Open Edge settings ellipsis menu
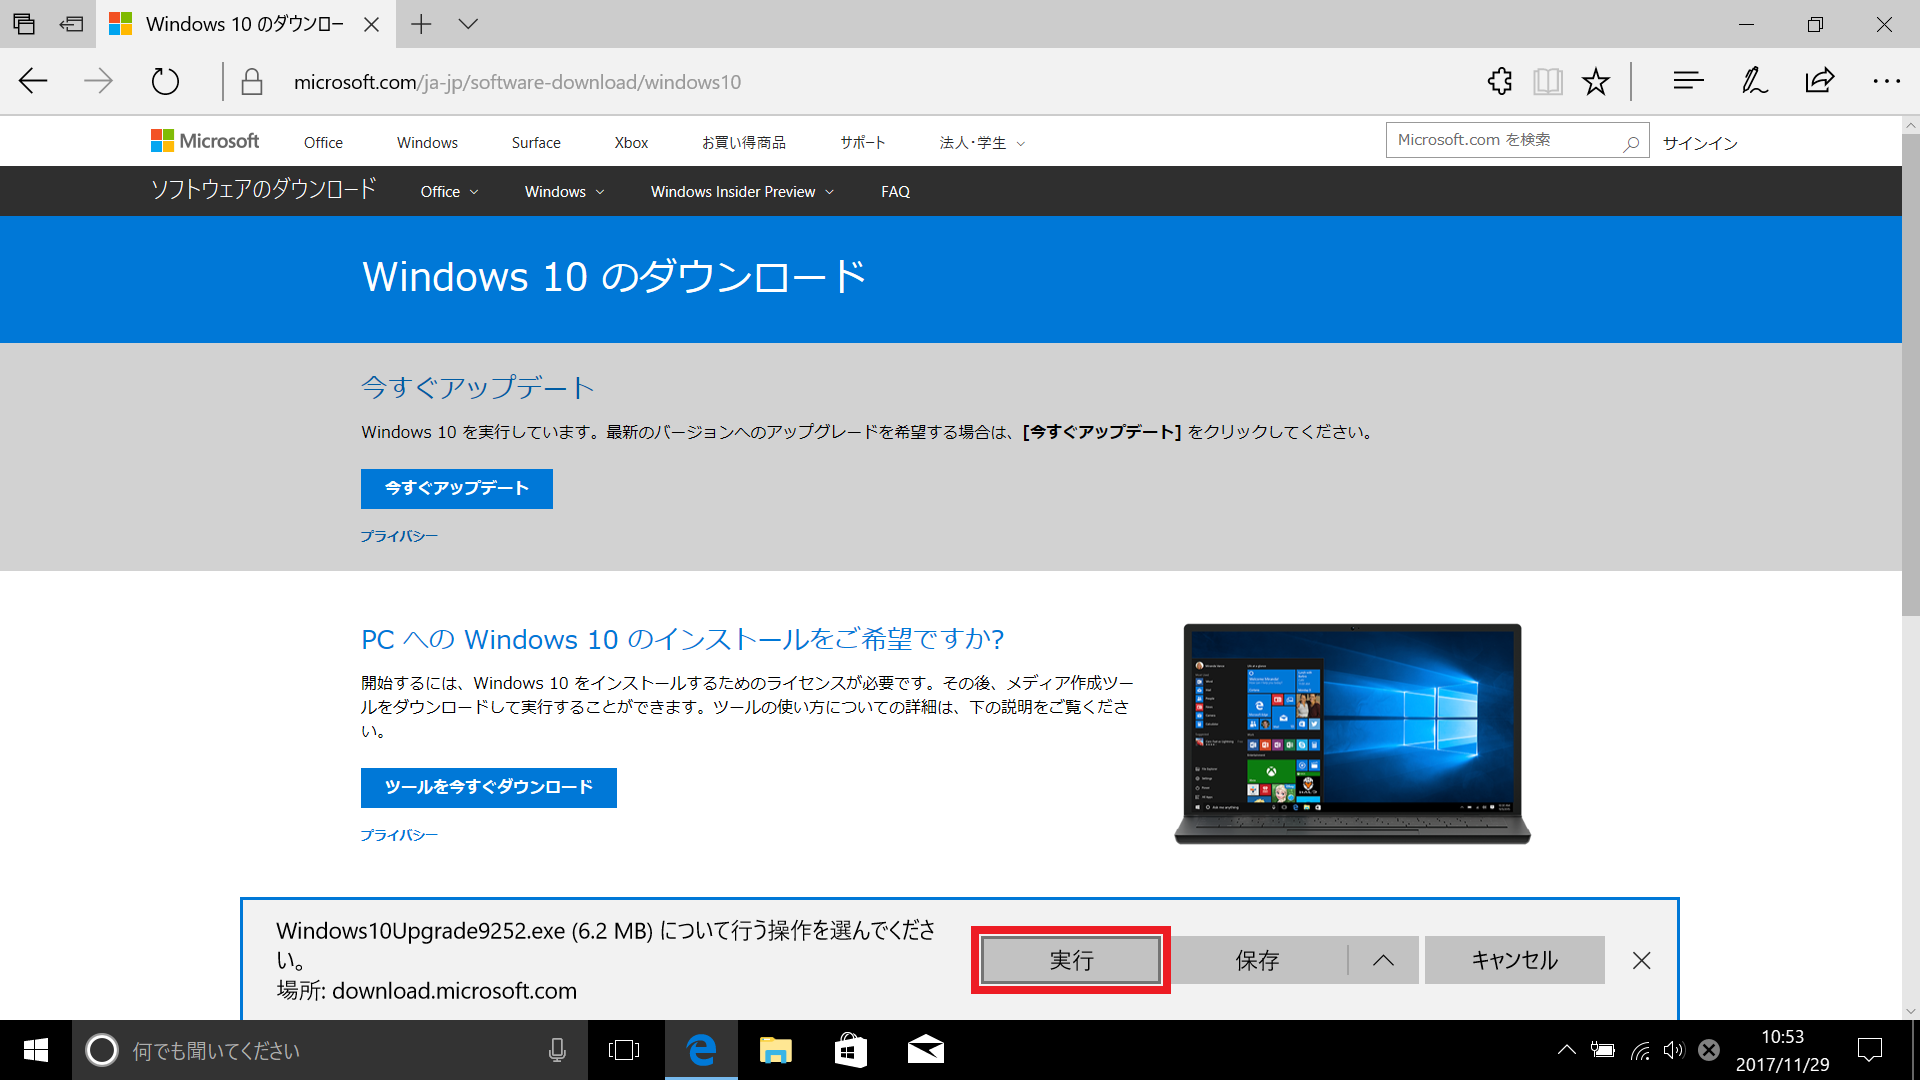 click(1886, 81)
